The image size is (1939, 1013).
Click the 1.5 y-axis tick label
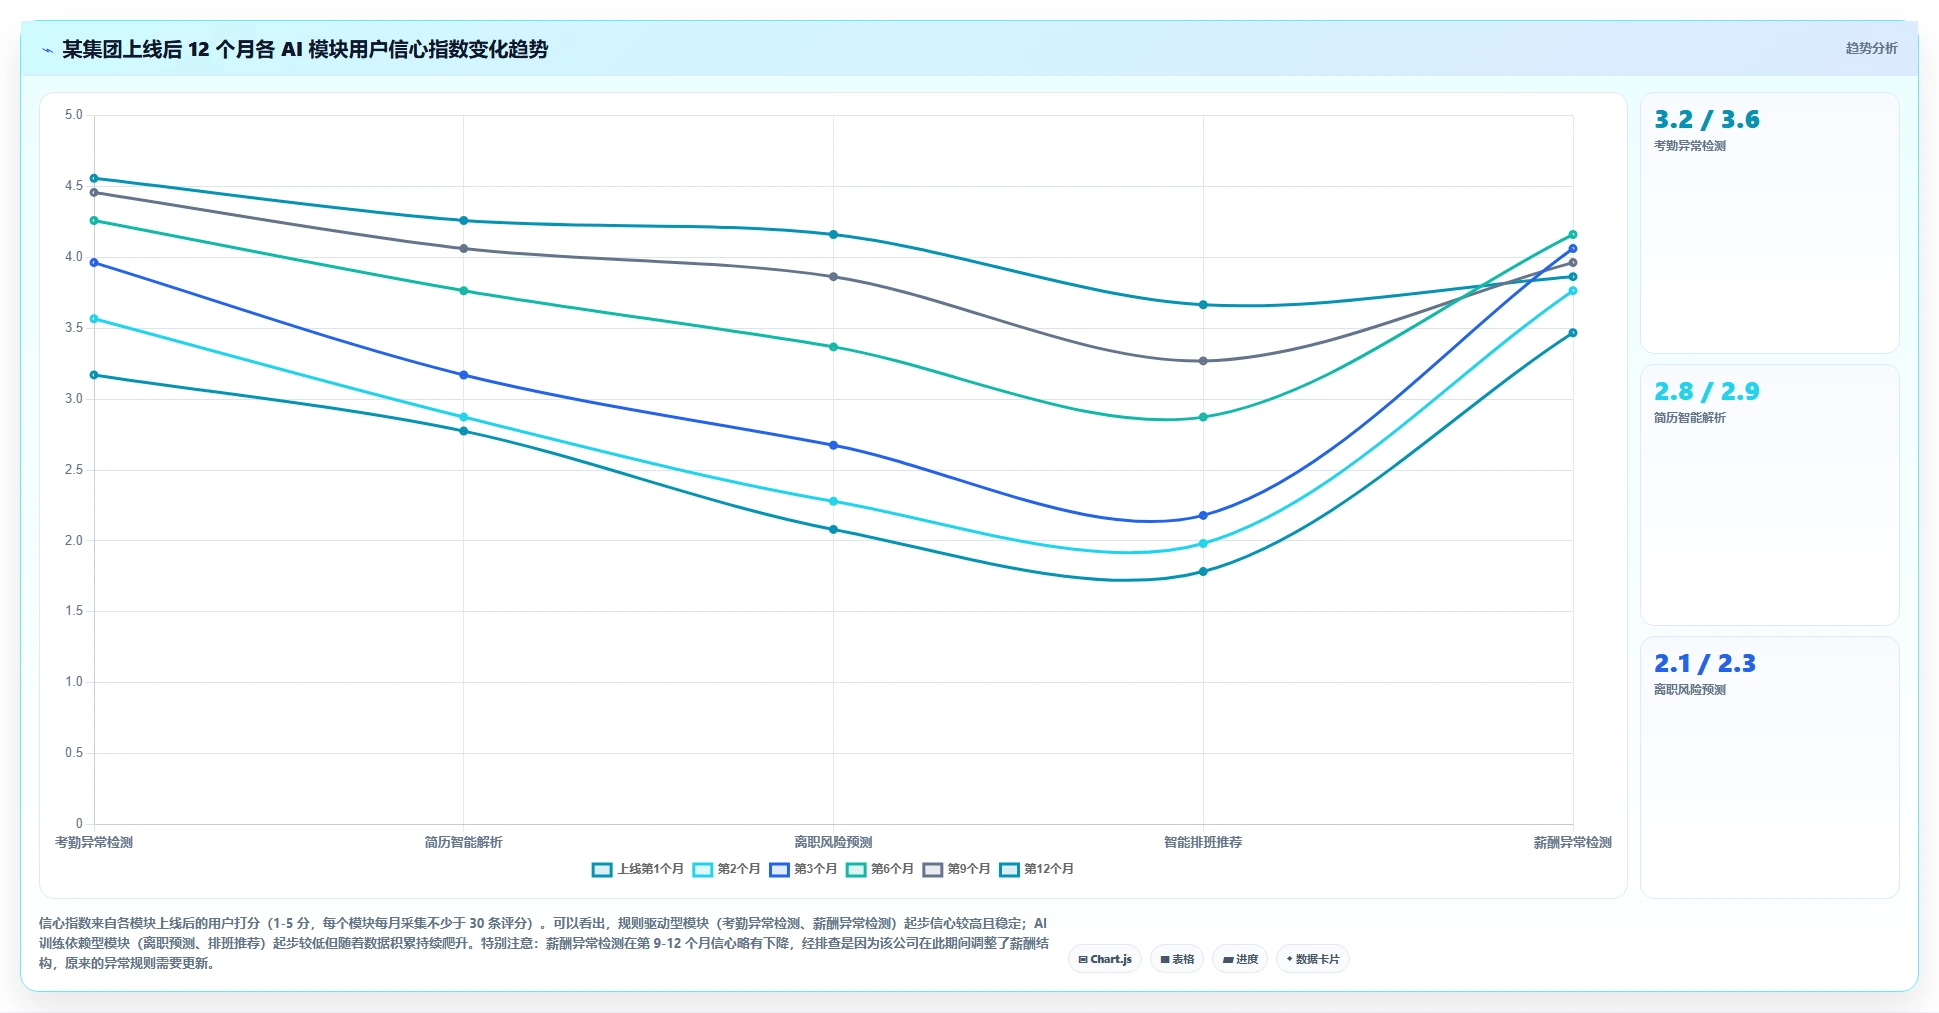pyautogui.click(x=74, y=611)
